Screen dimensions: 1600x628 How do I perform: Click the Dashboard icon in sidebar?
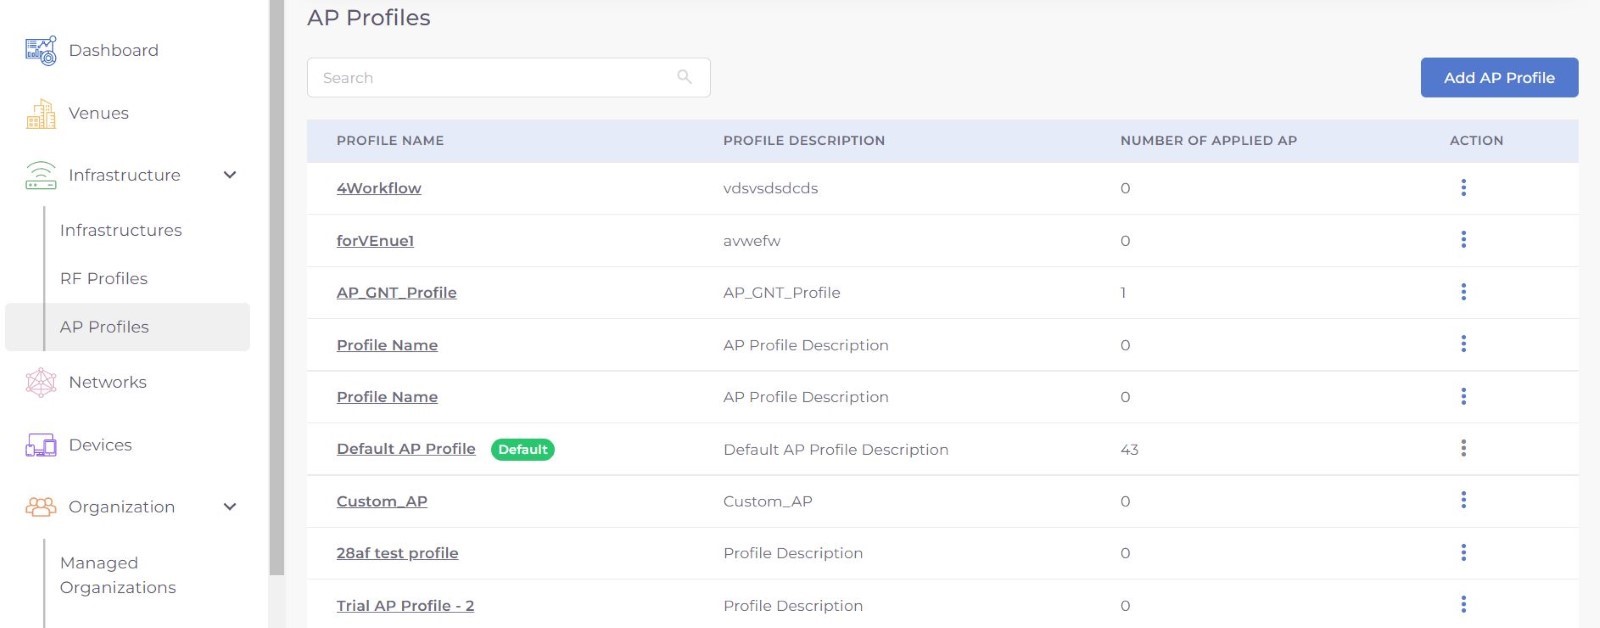click(41, 51)
